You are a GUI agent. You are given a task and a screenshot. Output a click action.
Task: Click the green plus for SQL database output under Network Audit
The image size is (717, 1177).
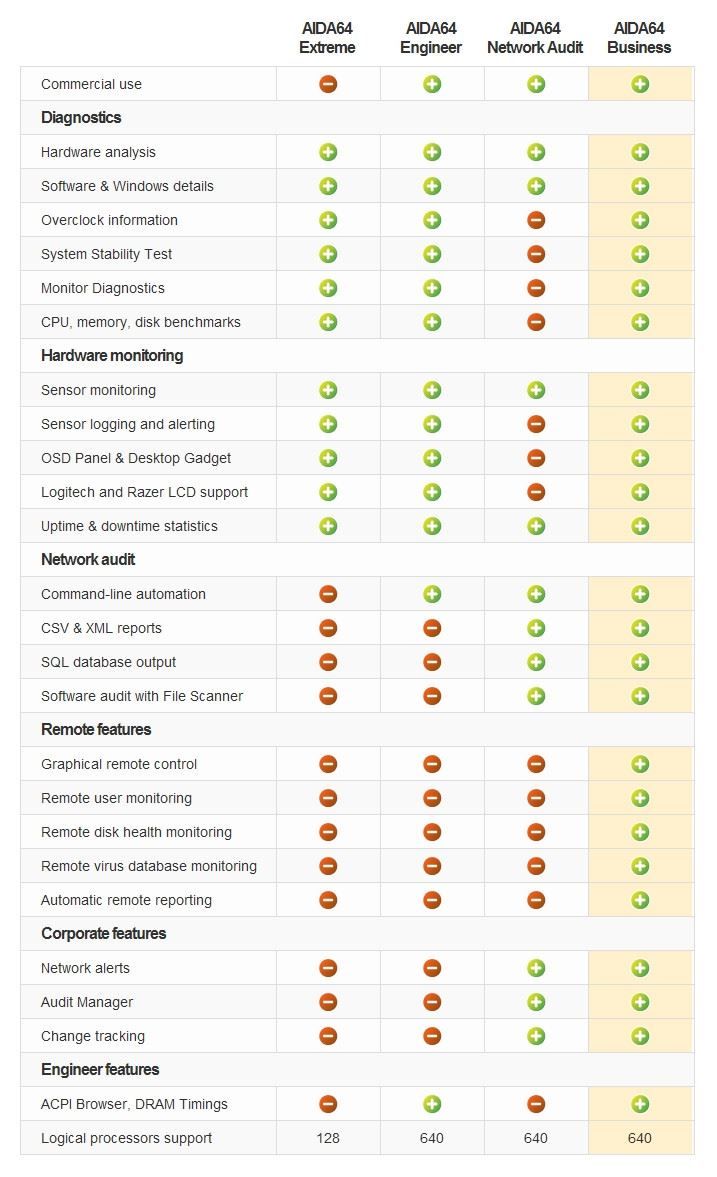pyautogui.click(x=536, y=662)
